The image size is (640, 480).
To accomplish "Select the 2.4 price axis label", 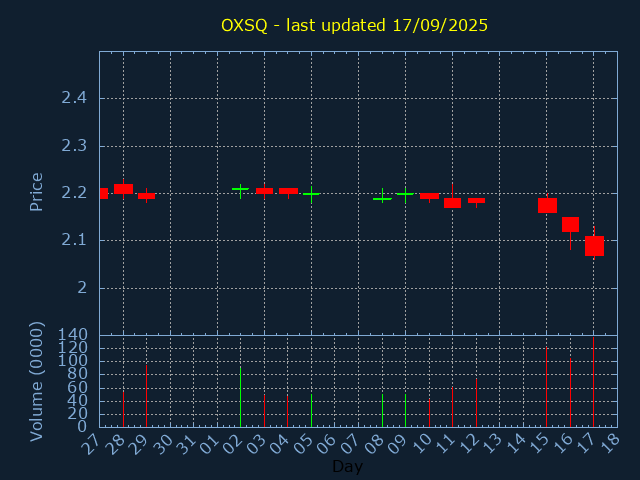I will (x=74, y=98).
